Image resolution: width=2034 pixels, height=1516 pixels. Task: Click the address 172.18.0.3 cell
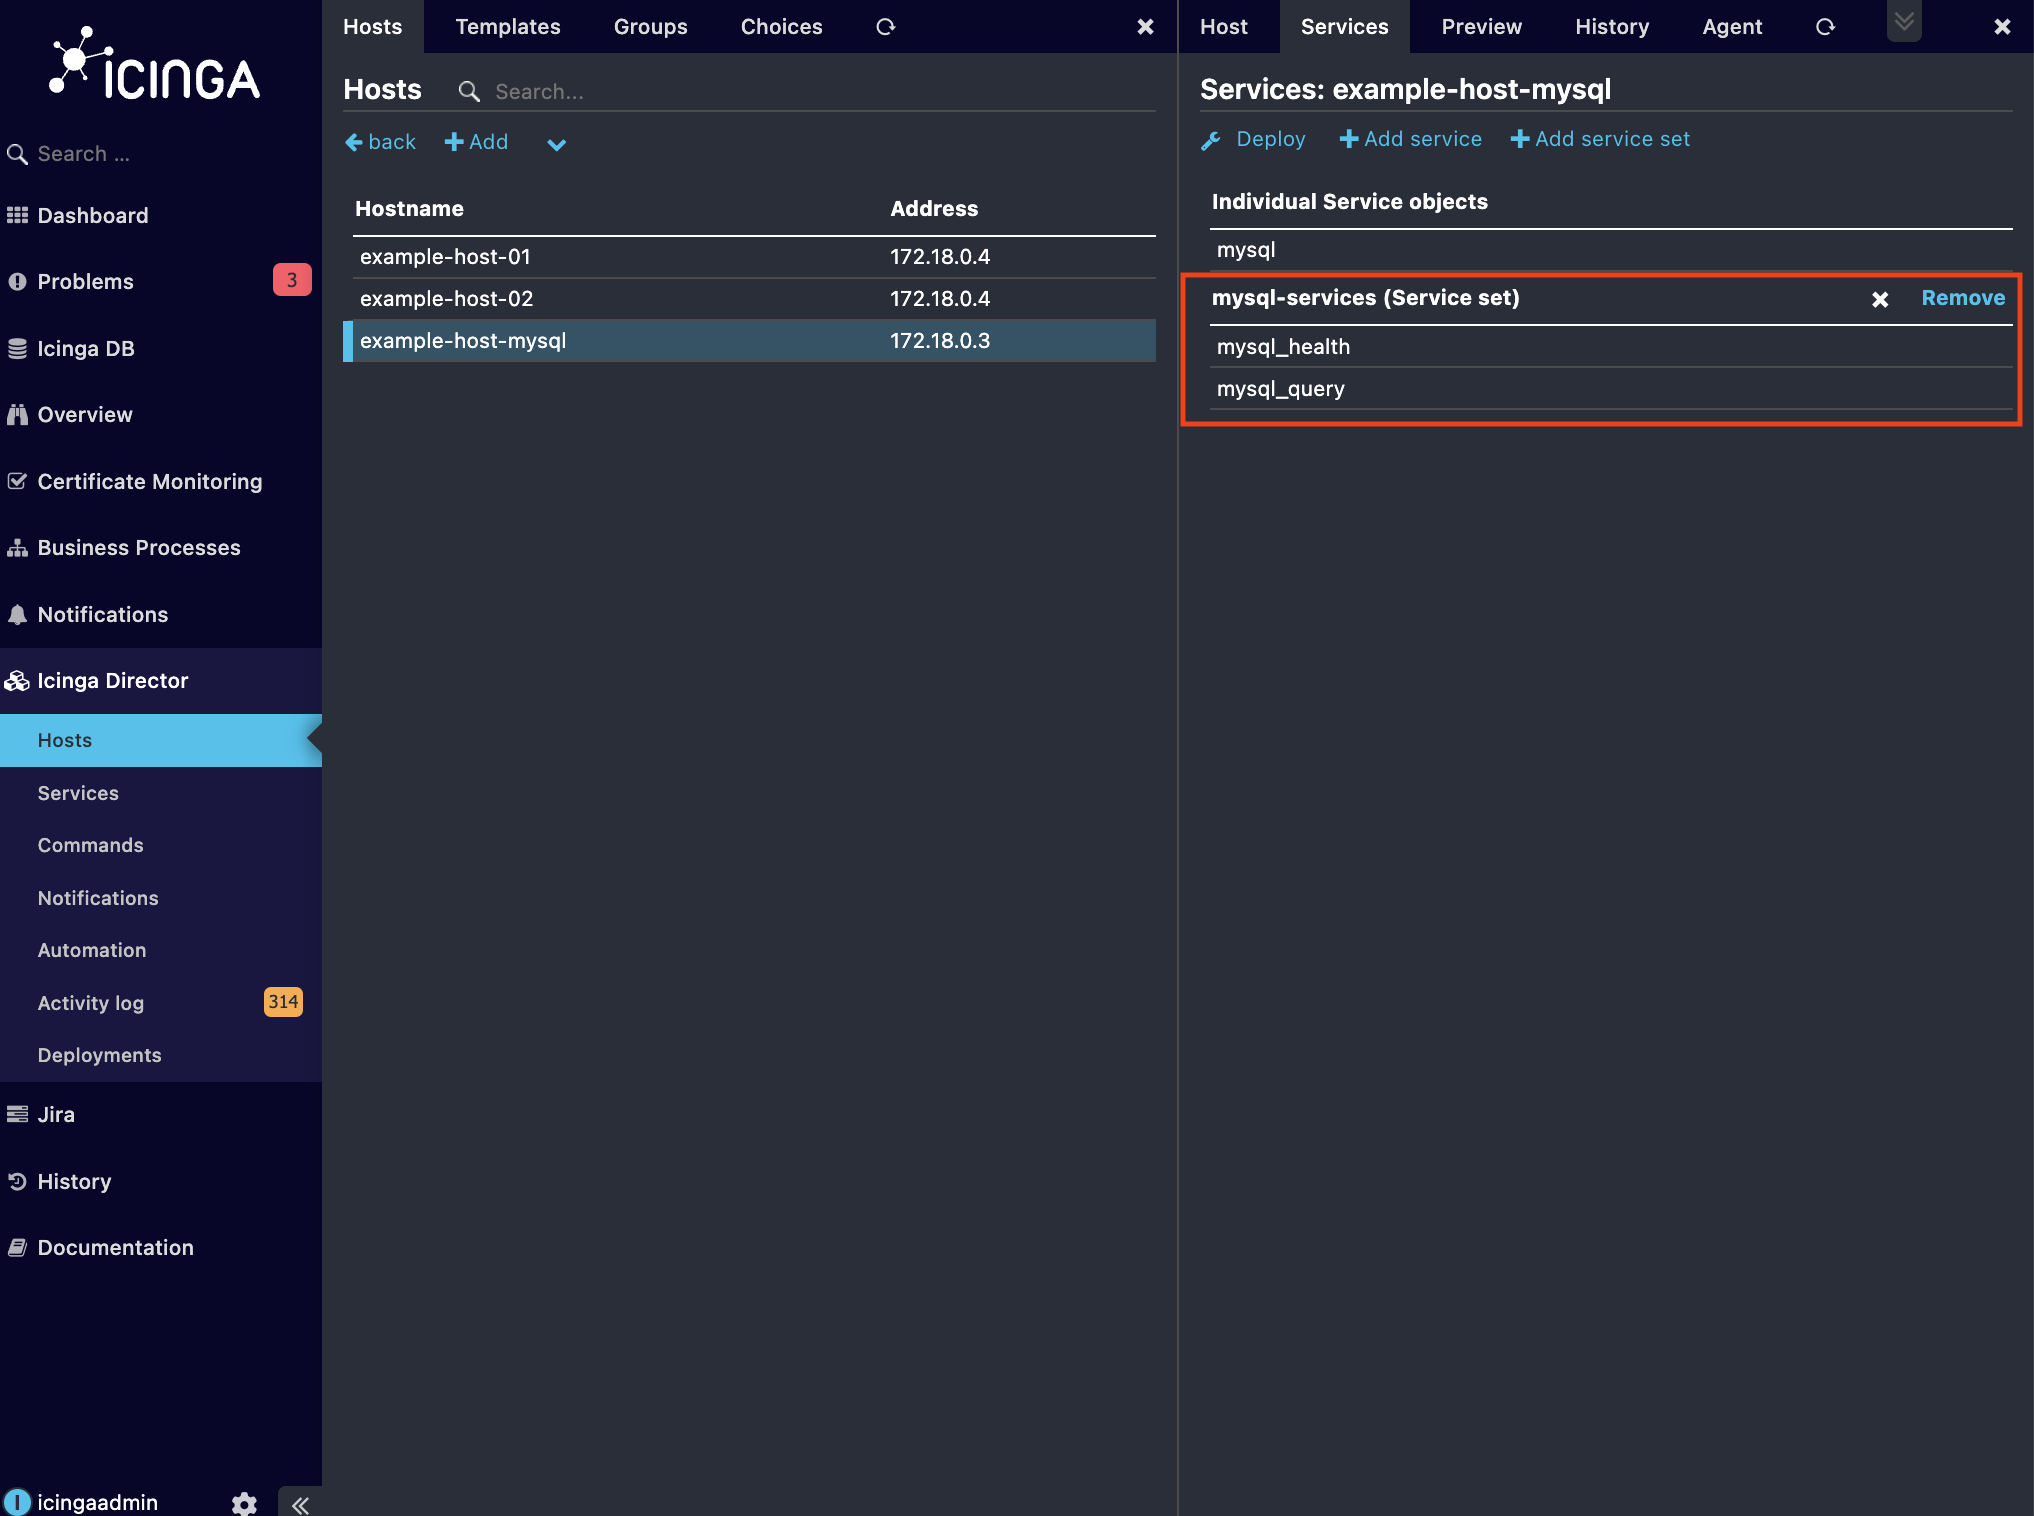[940, 341]
